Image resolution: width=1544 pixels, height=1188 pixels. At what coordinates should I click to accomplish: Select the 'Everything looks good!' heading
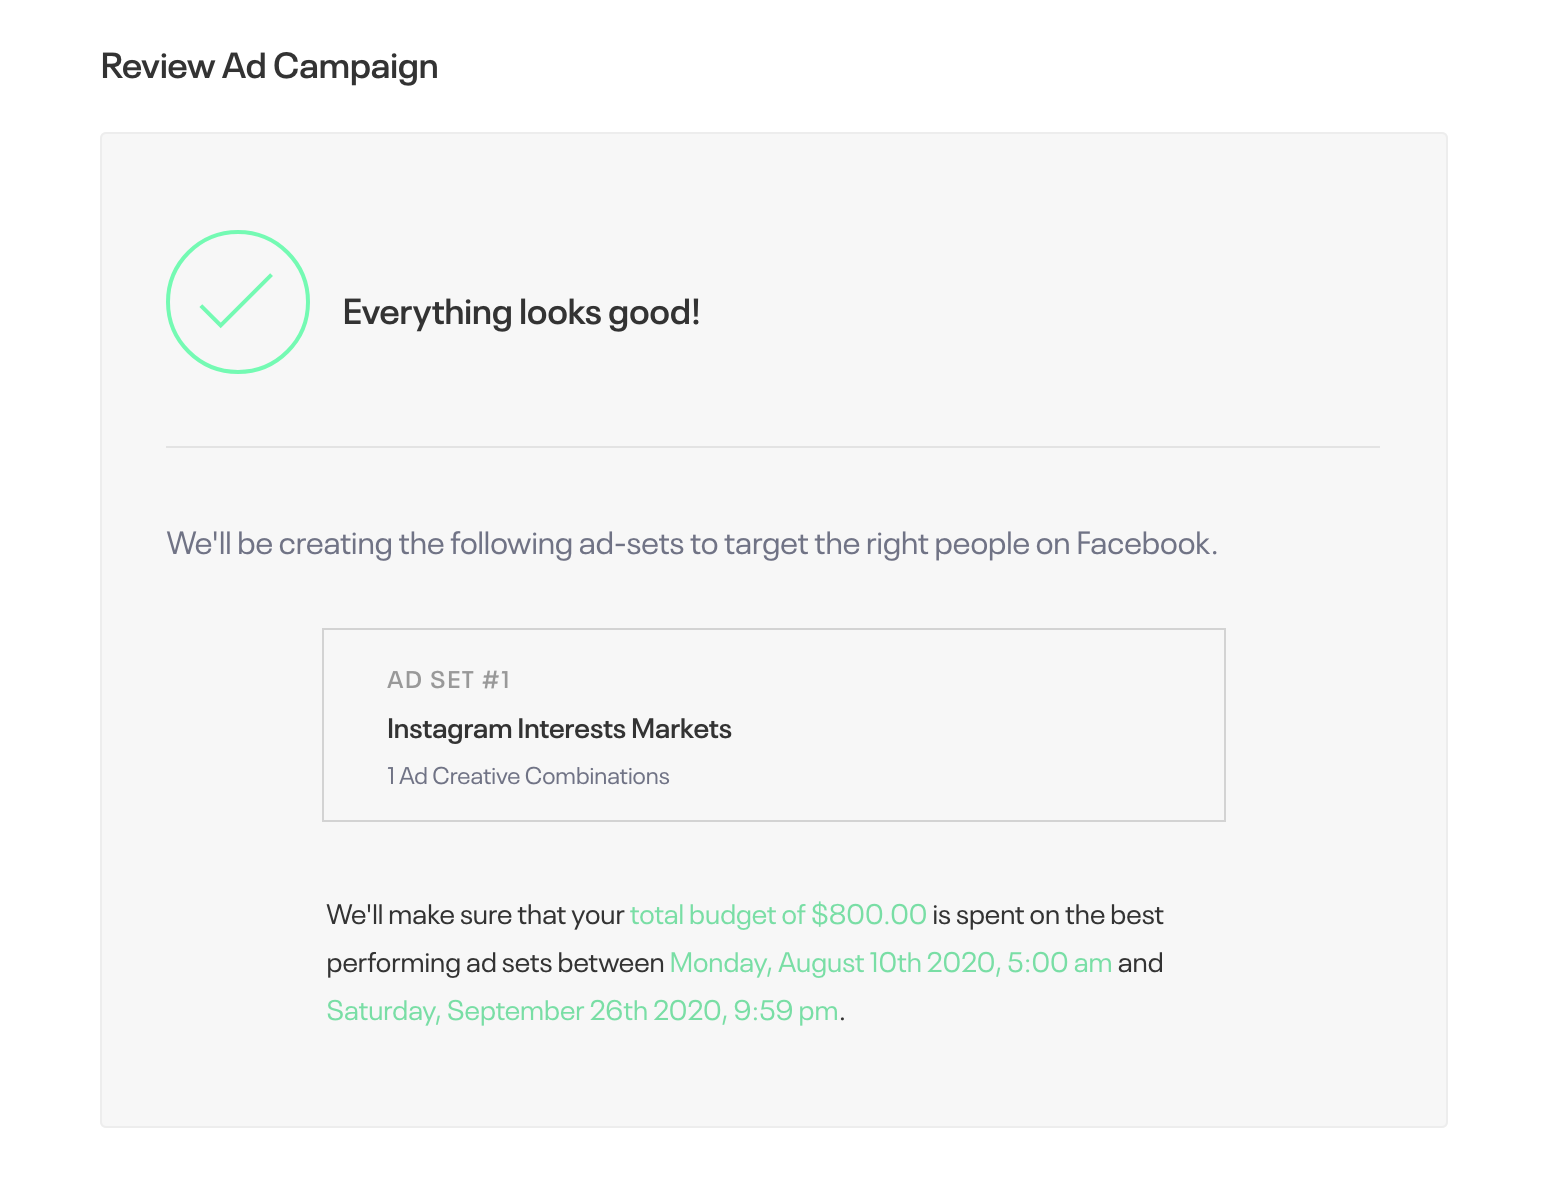[x=521, y=312]
